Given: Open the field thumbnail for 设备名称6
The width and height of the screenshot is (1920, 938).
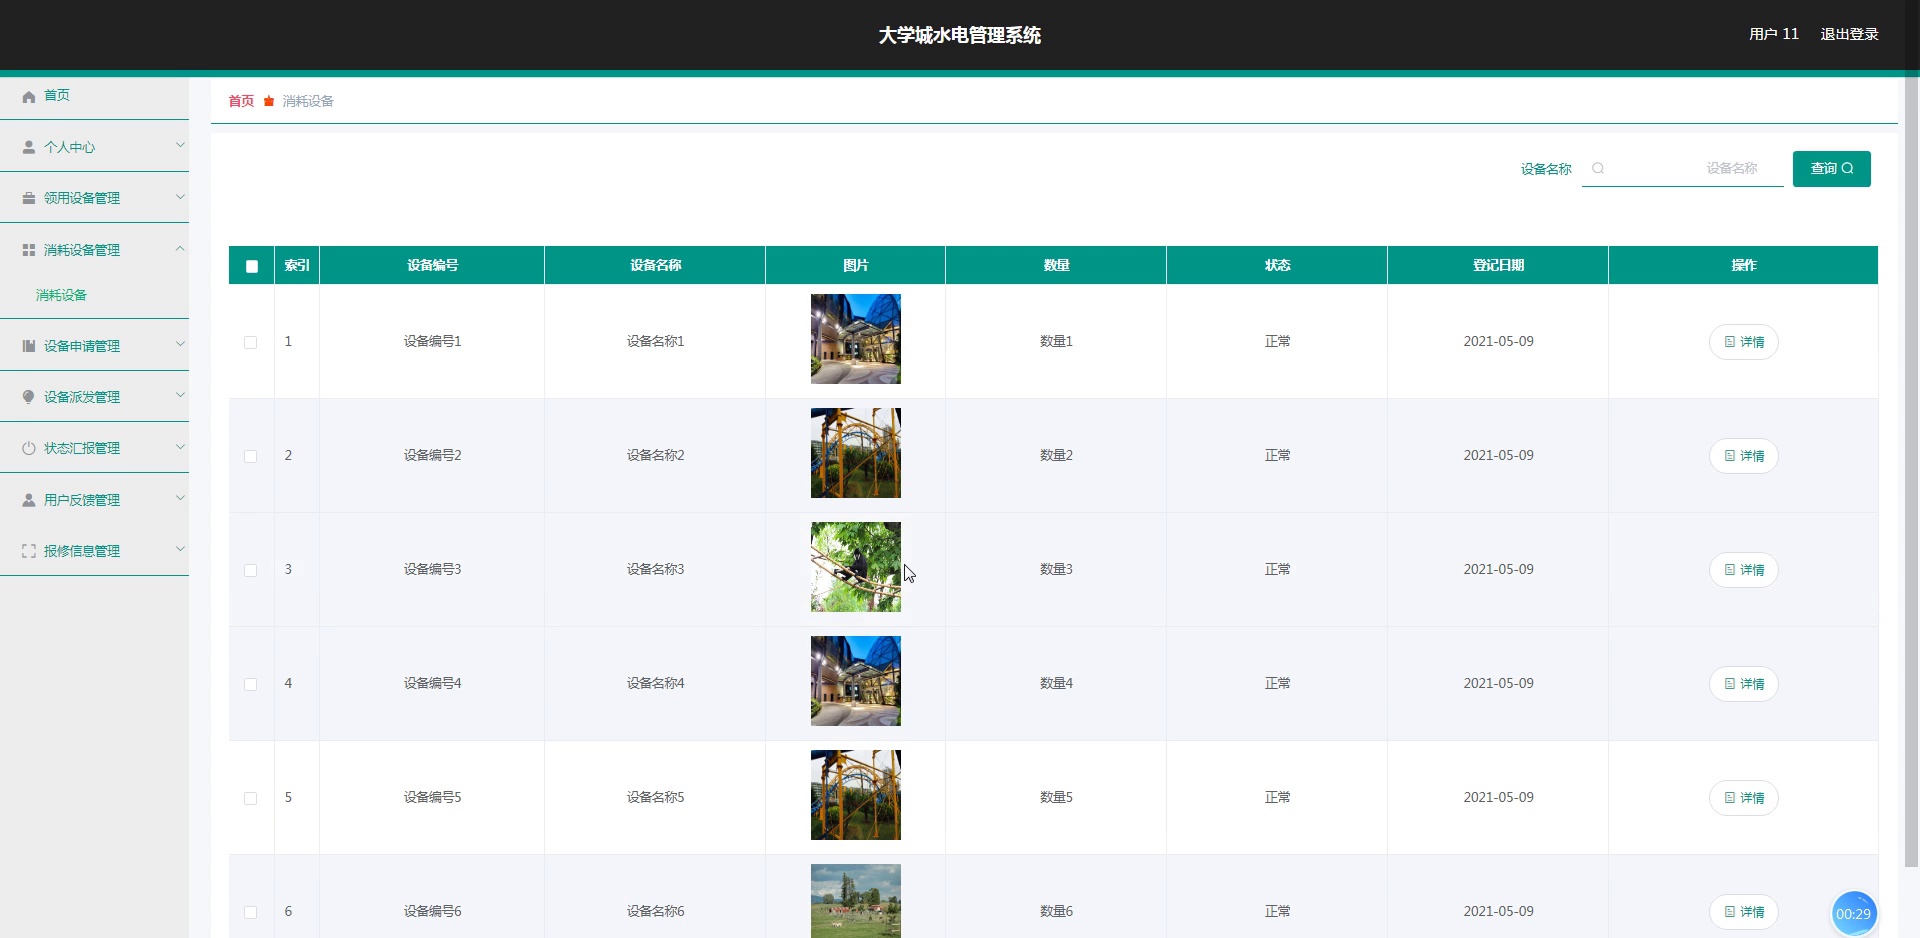Looking at the screenshot, I should (x=856, y=901).
